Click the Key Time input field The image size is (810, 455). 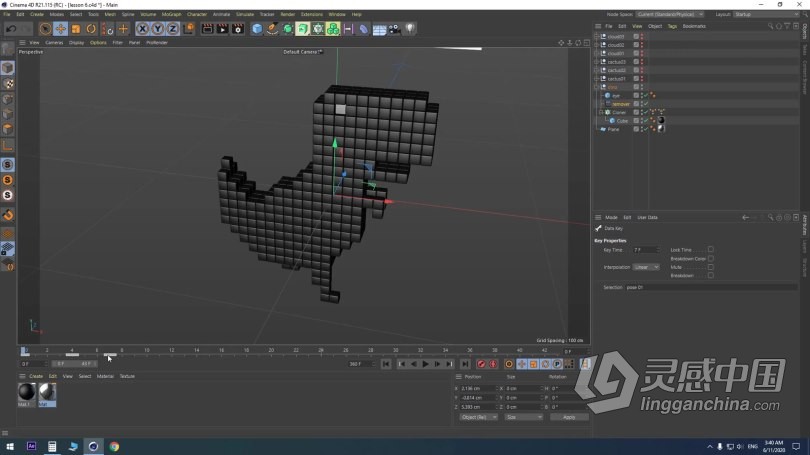646,250
